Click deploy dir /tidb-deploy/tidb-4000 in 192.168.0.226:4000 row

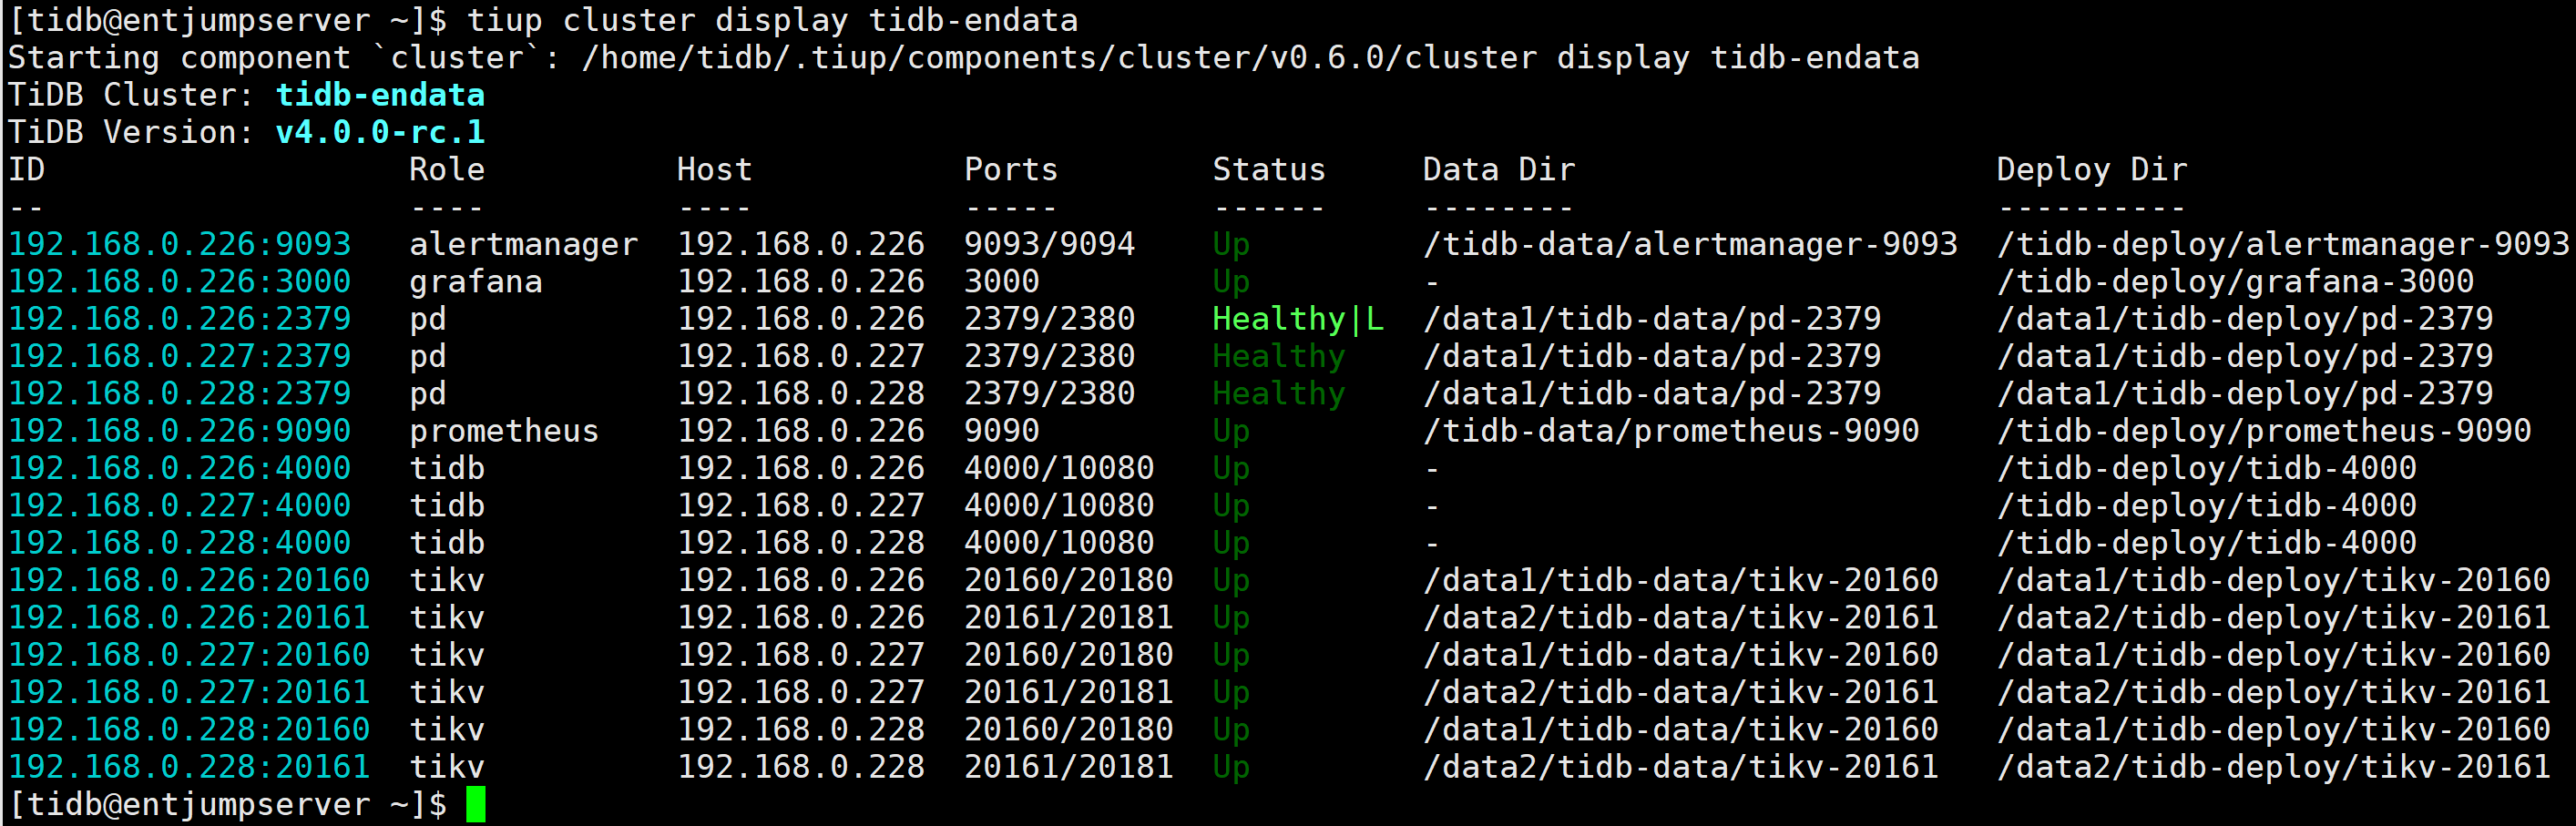click(2207, 468)
